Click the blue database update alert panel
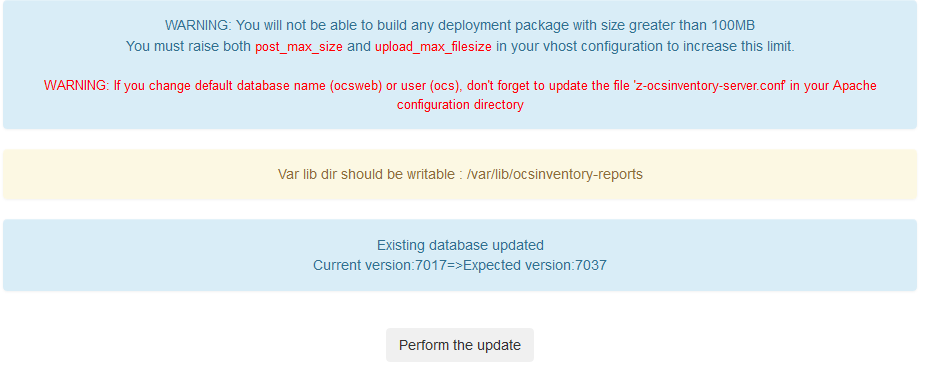940x369 pixels. 460,255
